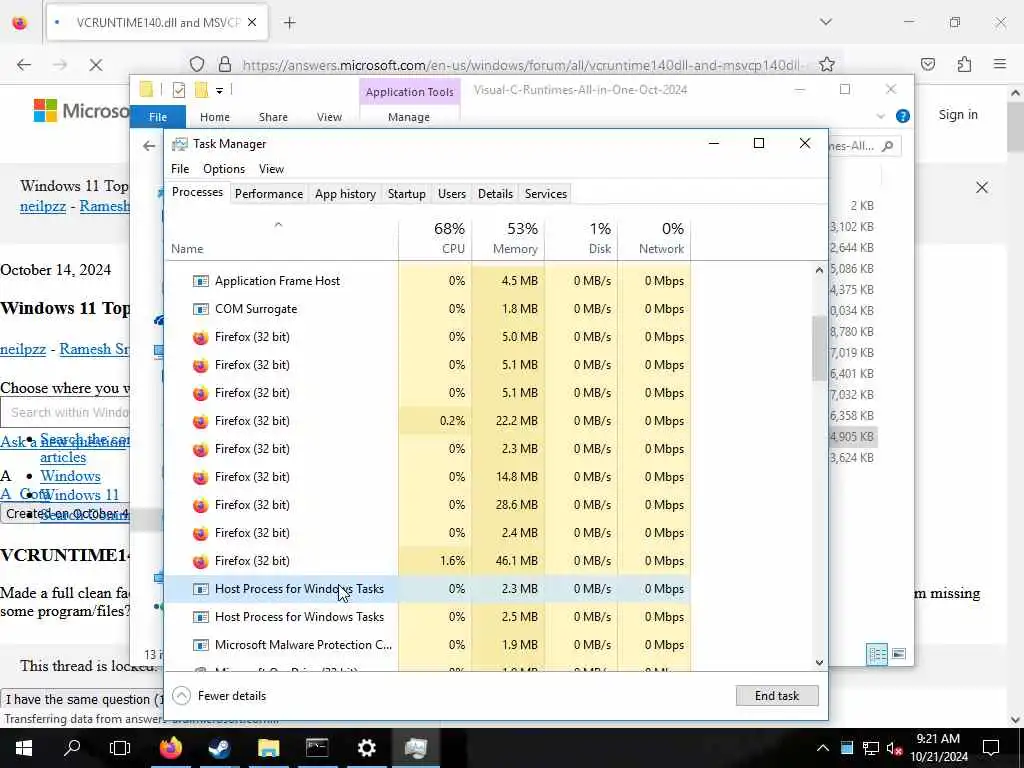This screenshot has height=768, width=1024.
Task: Select Firefox process using 22.2 MB
Action: [x=427, y=421]
